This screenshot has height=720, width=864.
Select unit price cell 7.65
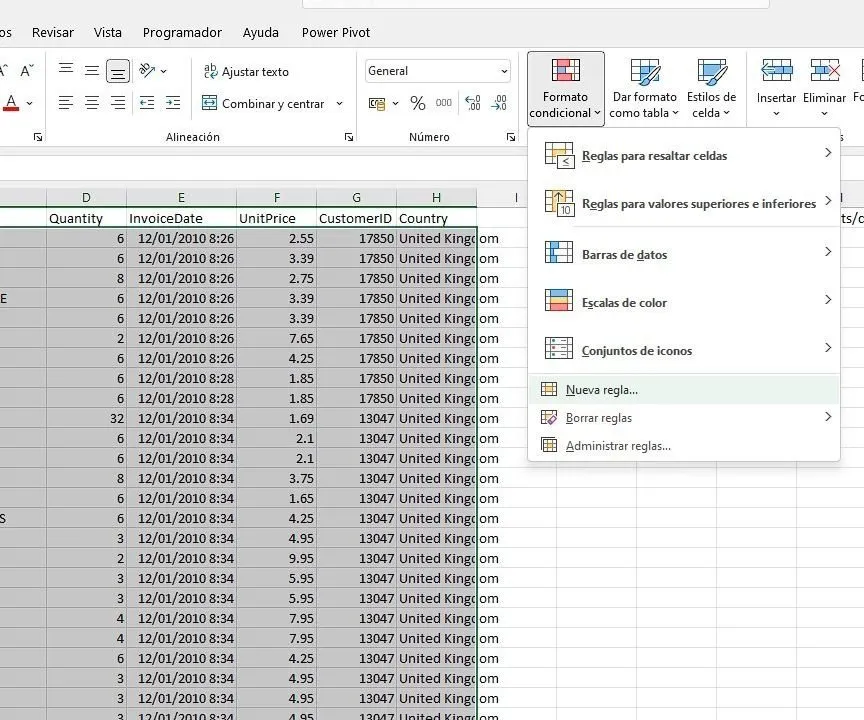(277, 338)
